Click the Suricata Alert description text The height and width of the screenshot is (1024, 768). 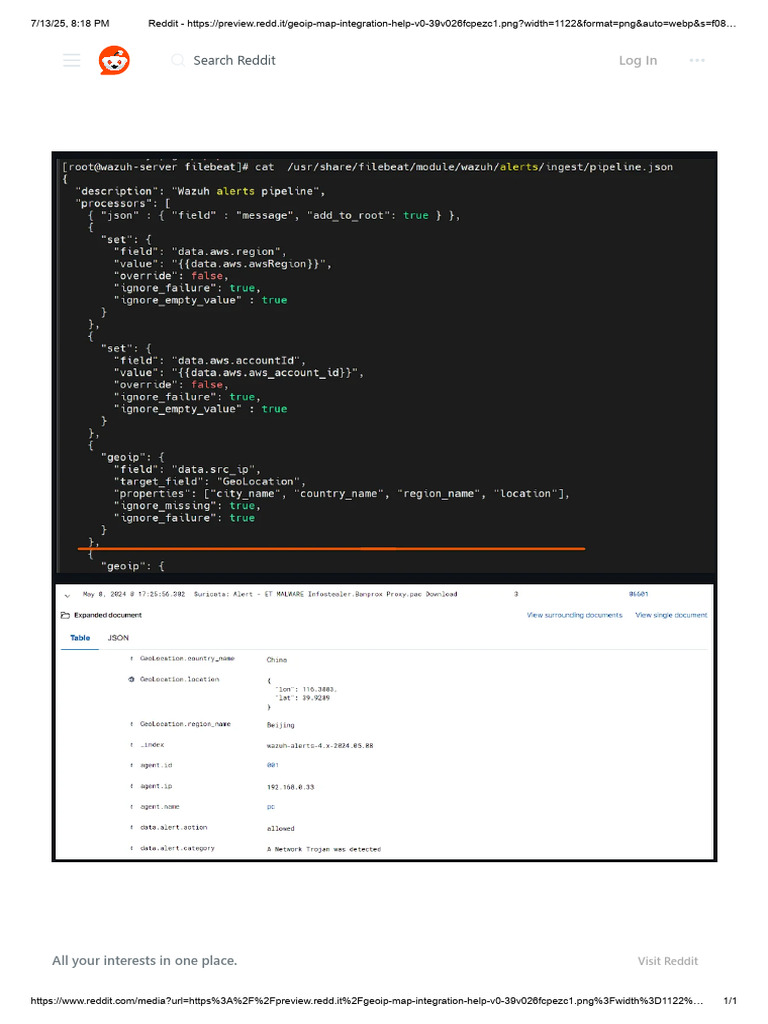coord(325,594)
